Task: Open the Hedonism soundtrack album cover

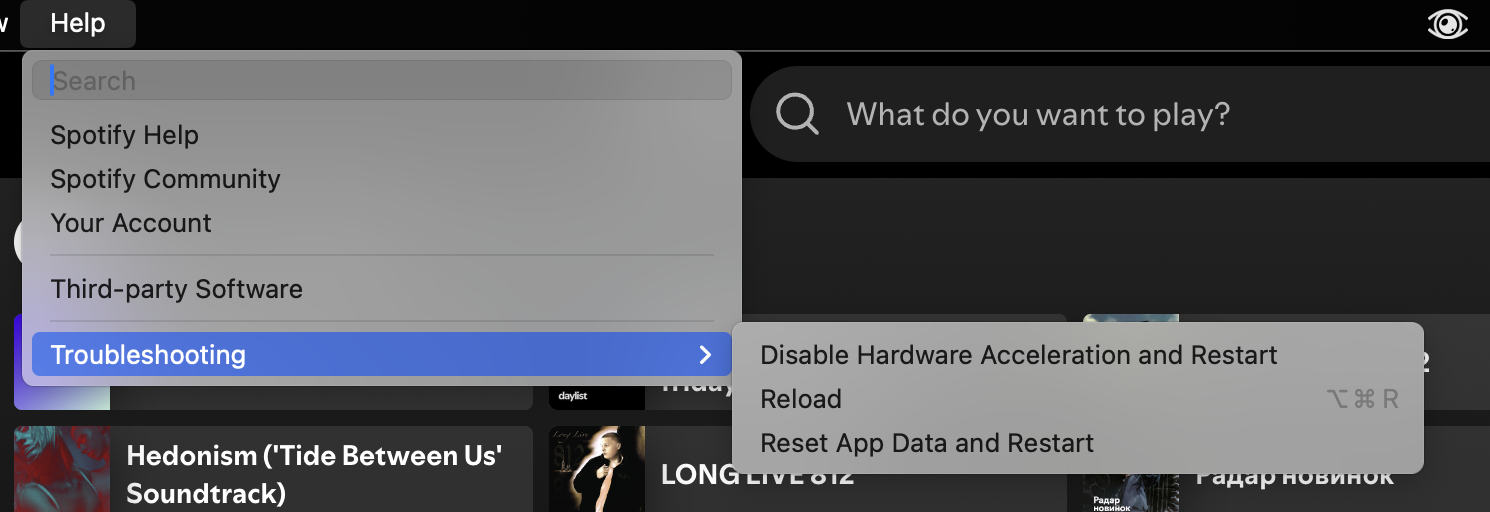Action: click(62, 469)
